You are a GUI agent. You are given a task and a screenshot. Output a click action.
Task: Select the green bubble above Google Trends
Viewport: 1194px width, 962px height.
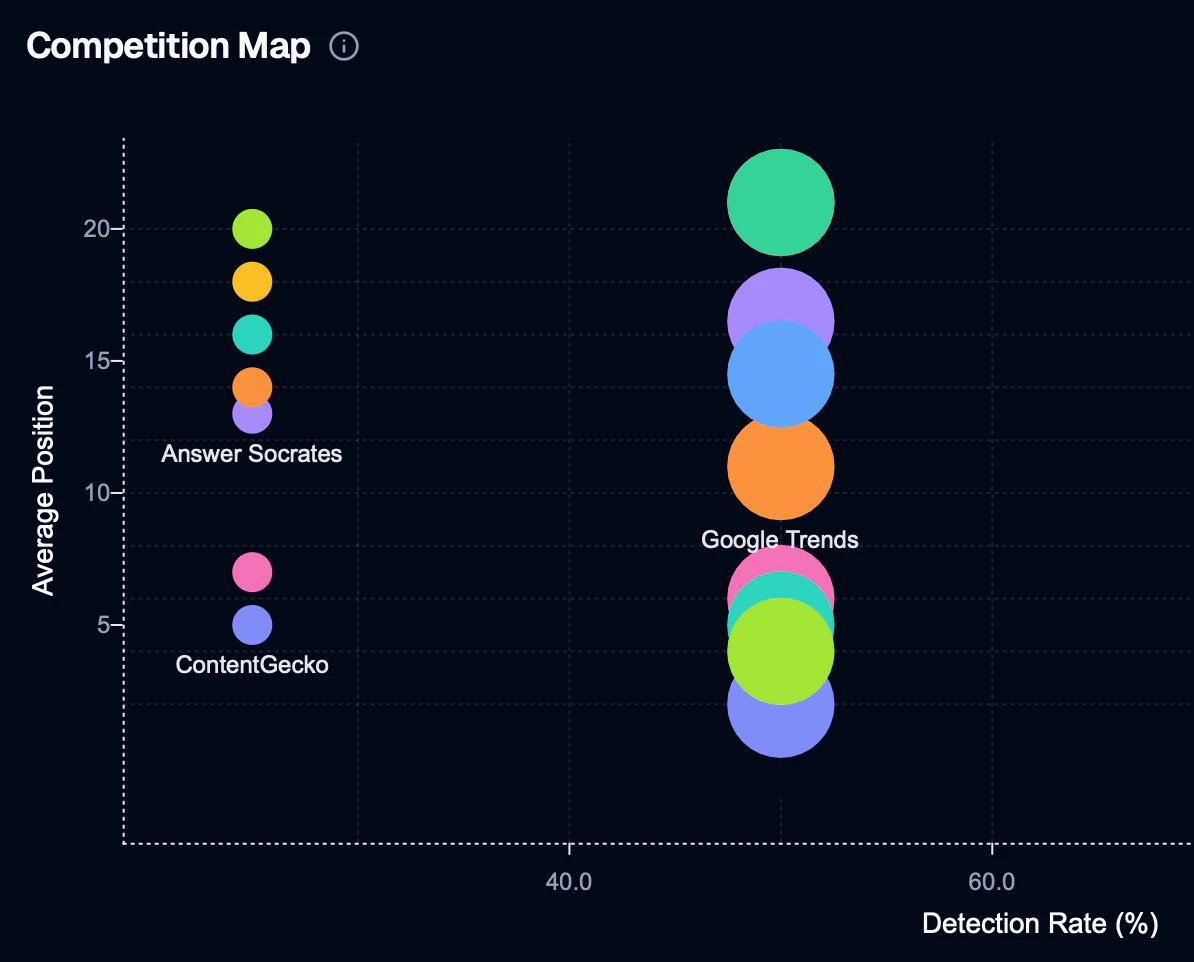[780, 201]
